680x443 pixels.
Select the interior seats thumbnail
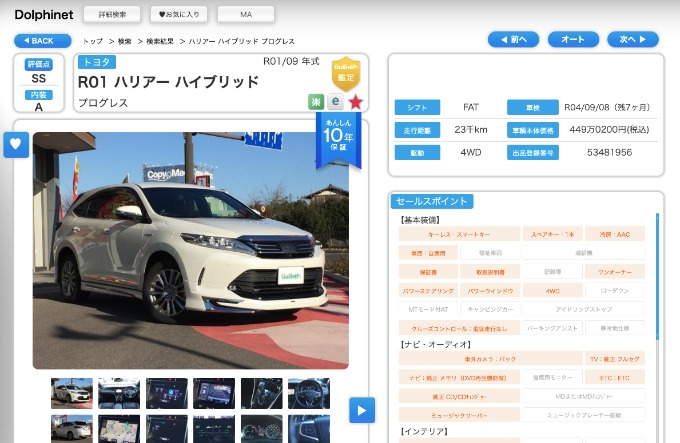tap(119, 393)
